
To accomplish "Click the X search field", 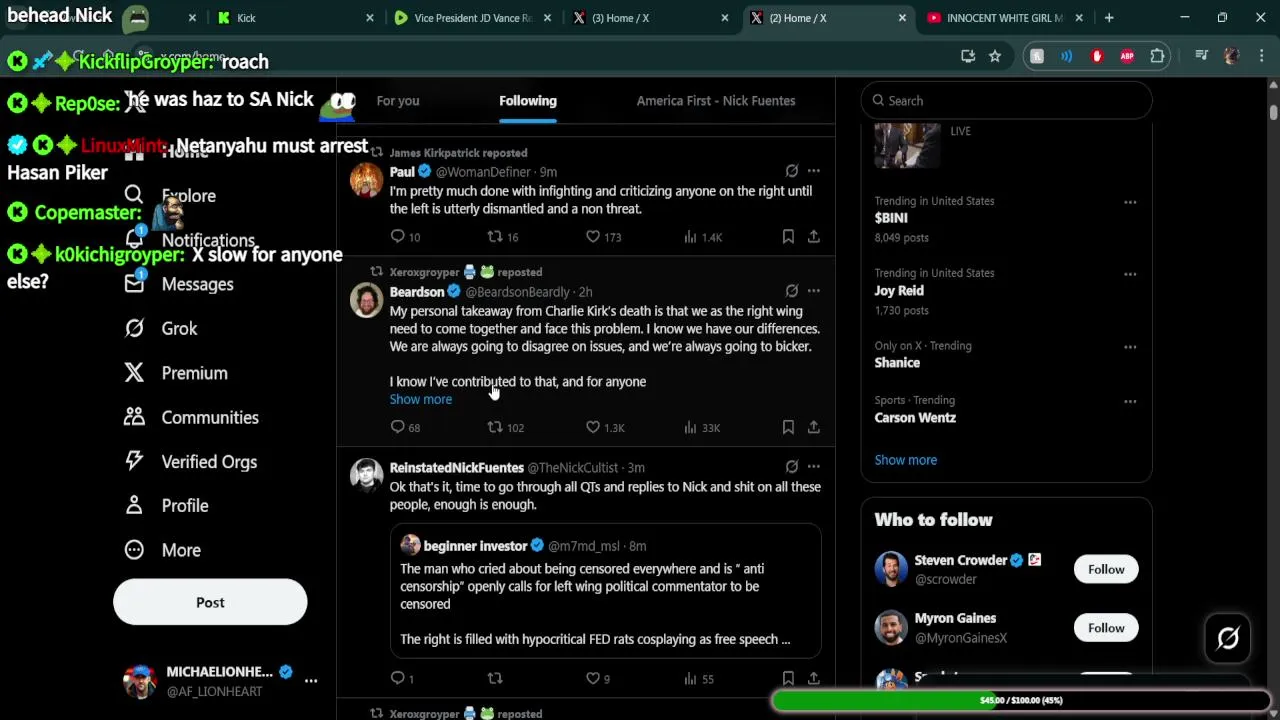I will (x=1007, y=100).
